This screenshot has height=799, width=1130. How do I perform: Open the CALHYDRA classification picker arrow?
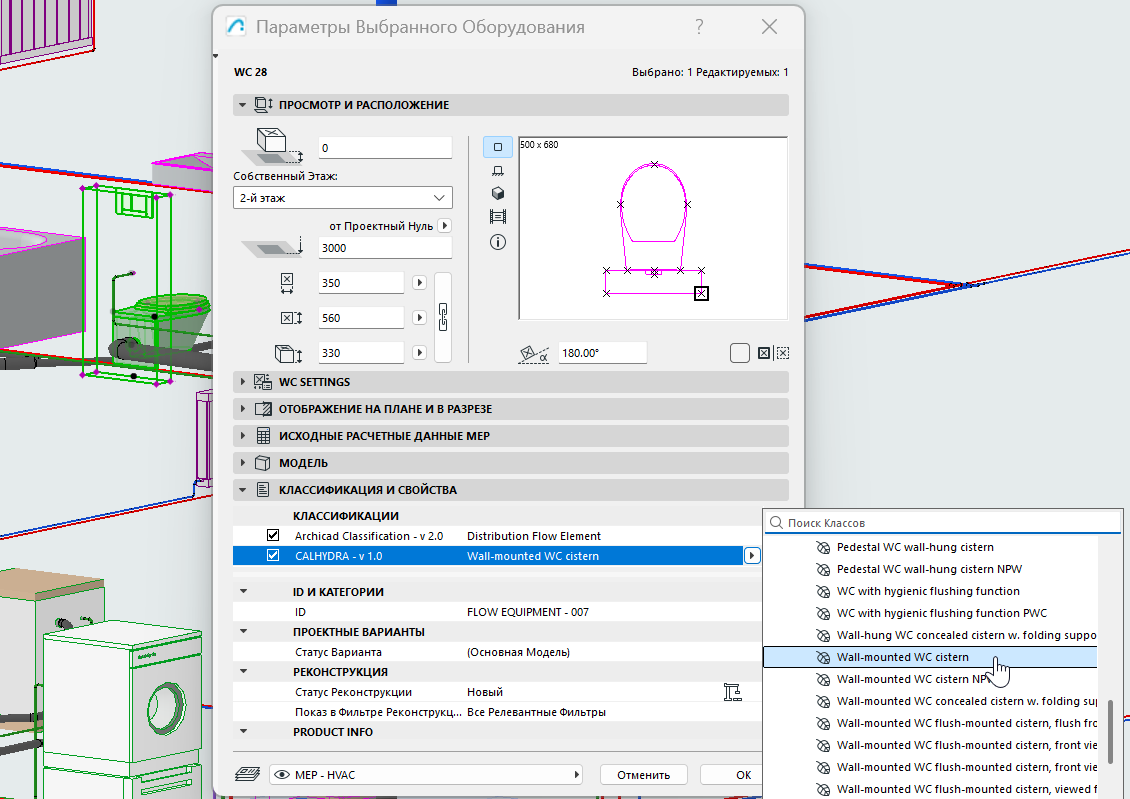(x=752, y=555)
